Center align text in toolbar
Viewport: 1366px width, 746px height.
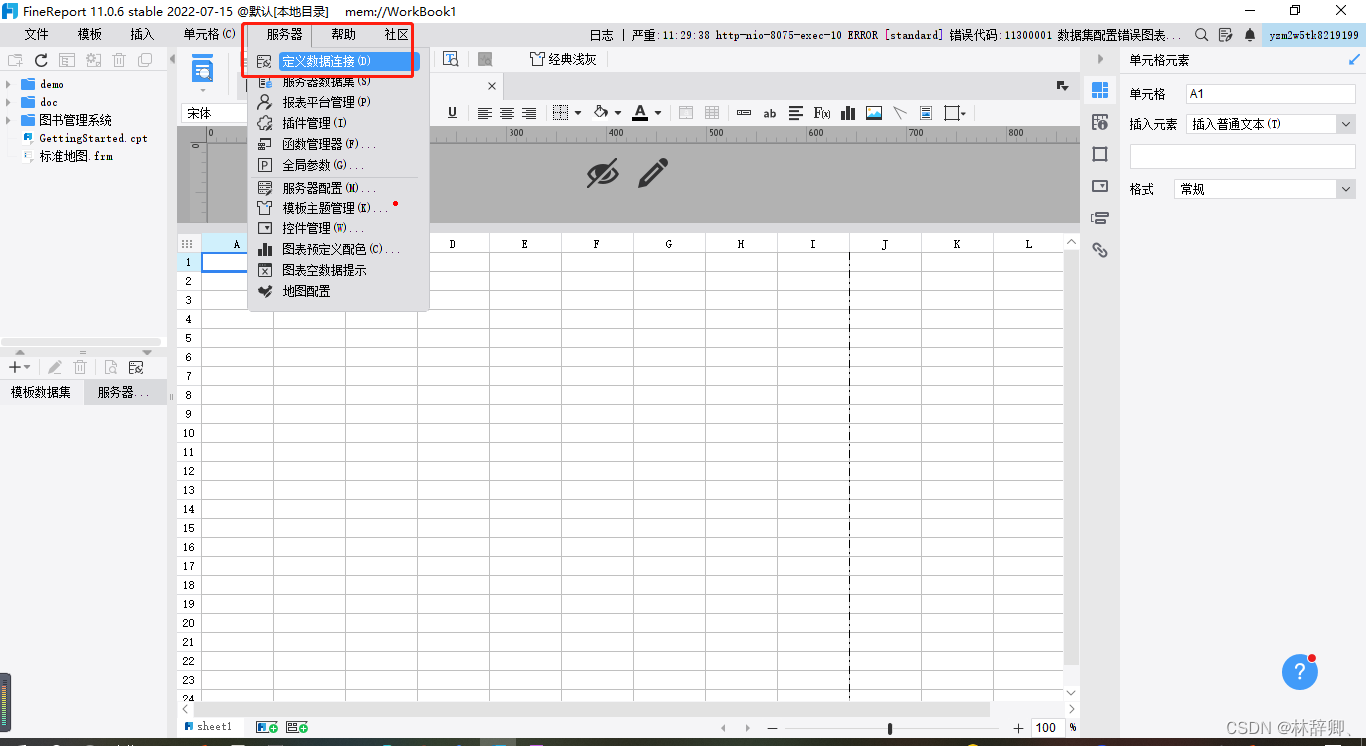pos(507,113)
